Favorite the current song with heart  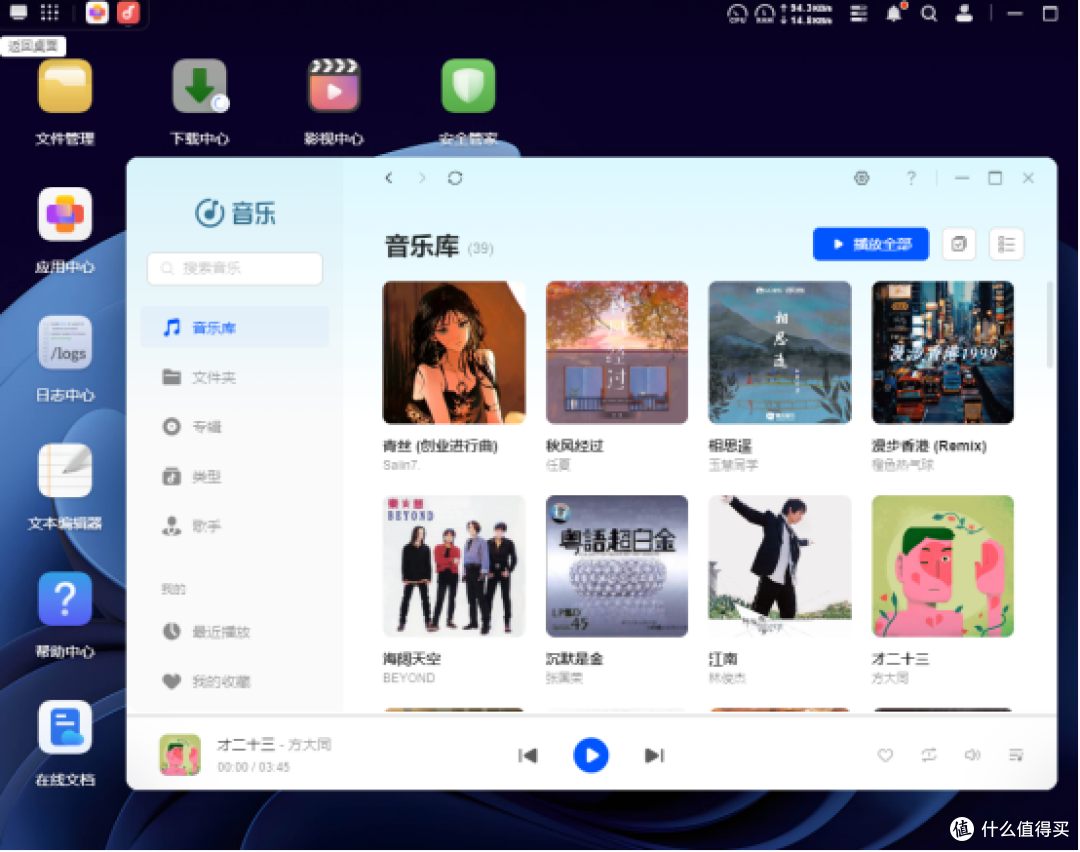click(886, 756)
